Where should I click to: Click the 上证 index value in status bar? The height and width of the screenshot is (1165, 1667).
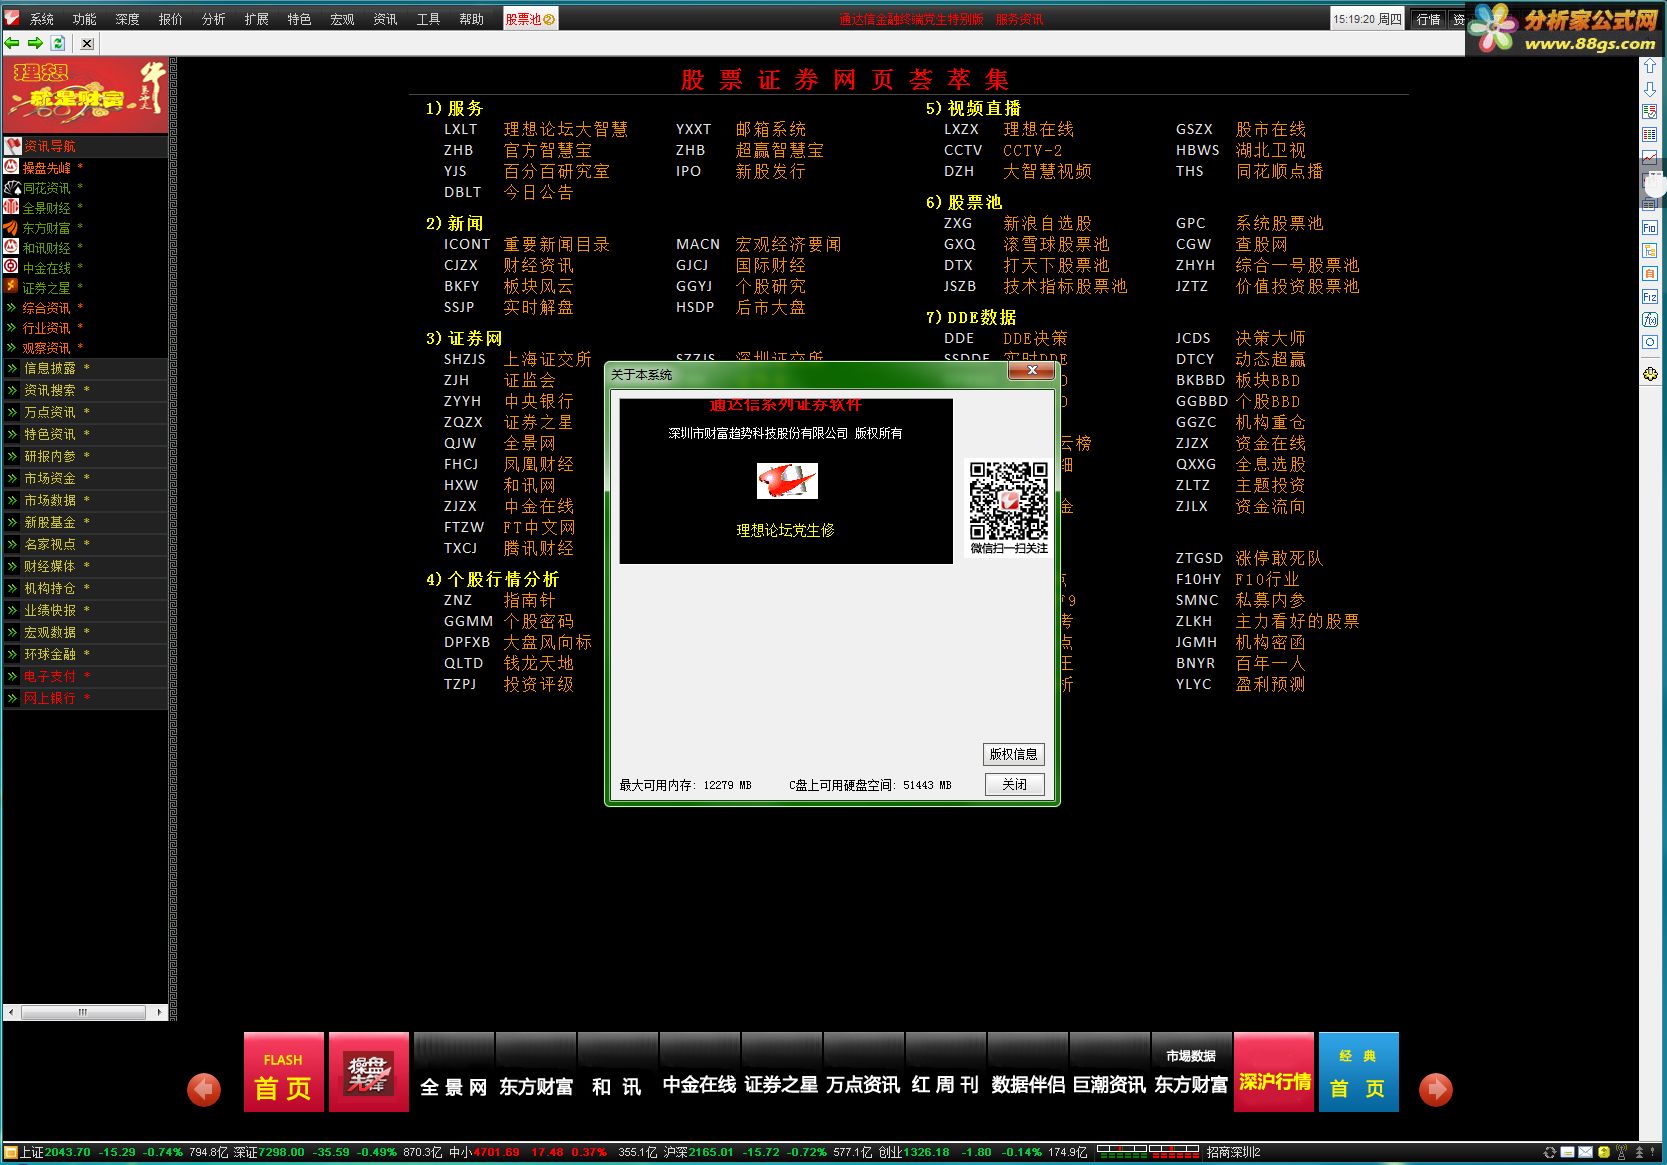(x=68, y=1152)
